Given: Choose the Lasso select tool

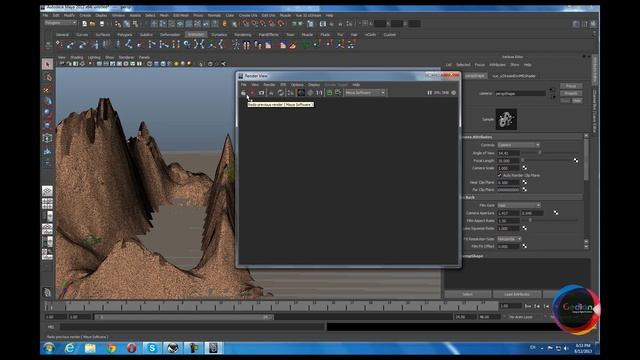Looking at the screenshot, I should pos(47,77).
